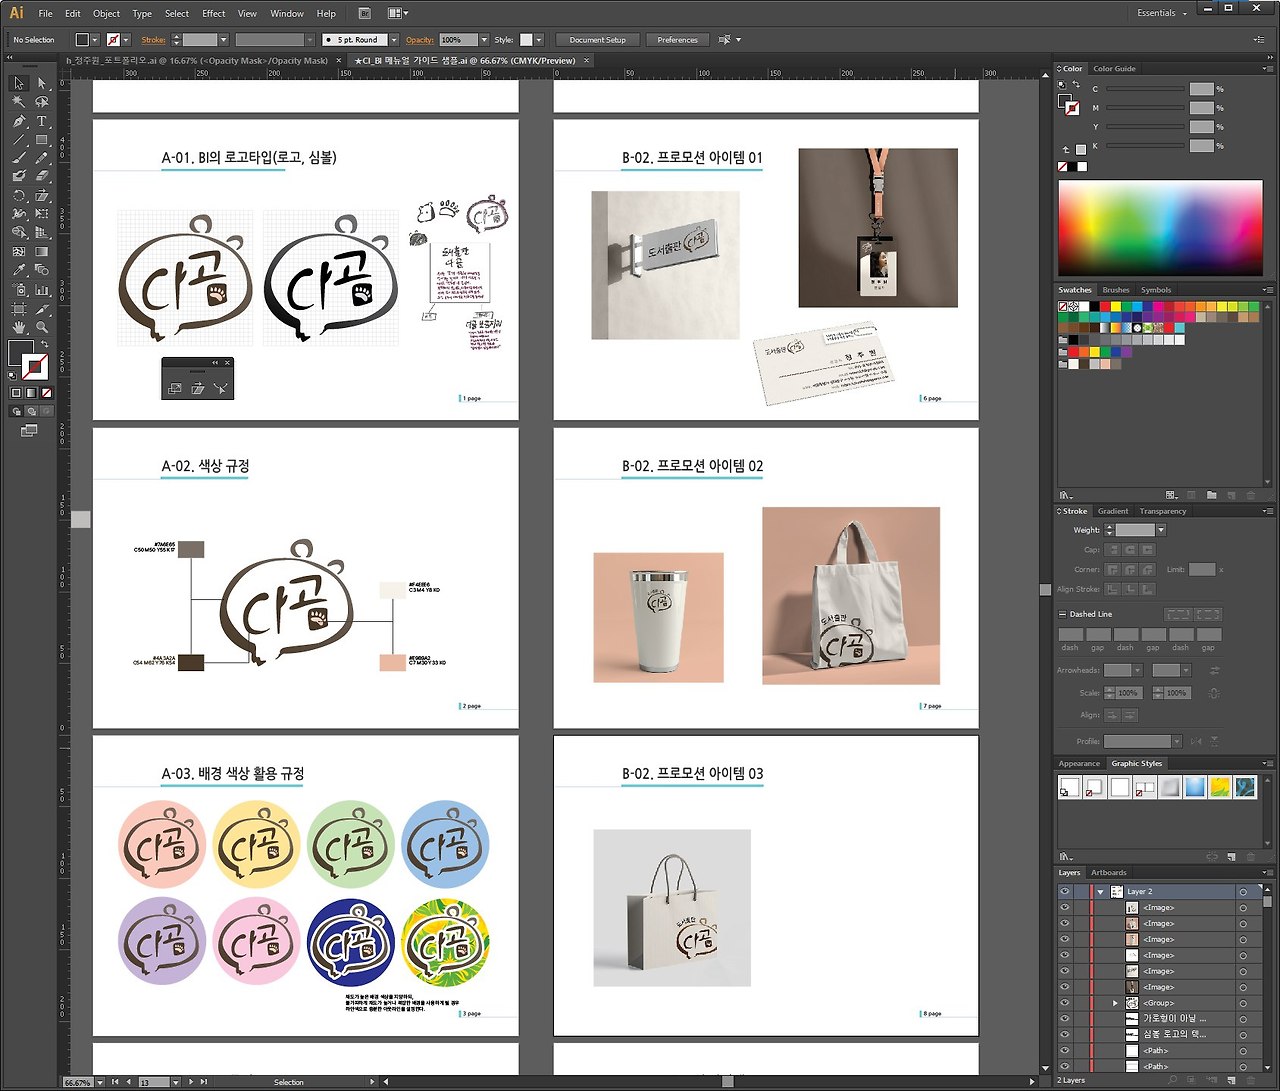The width and height of the screenshot is (1280, 1091).
Task: Open the Effect menu
Action: click(x=214, y=13)
